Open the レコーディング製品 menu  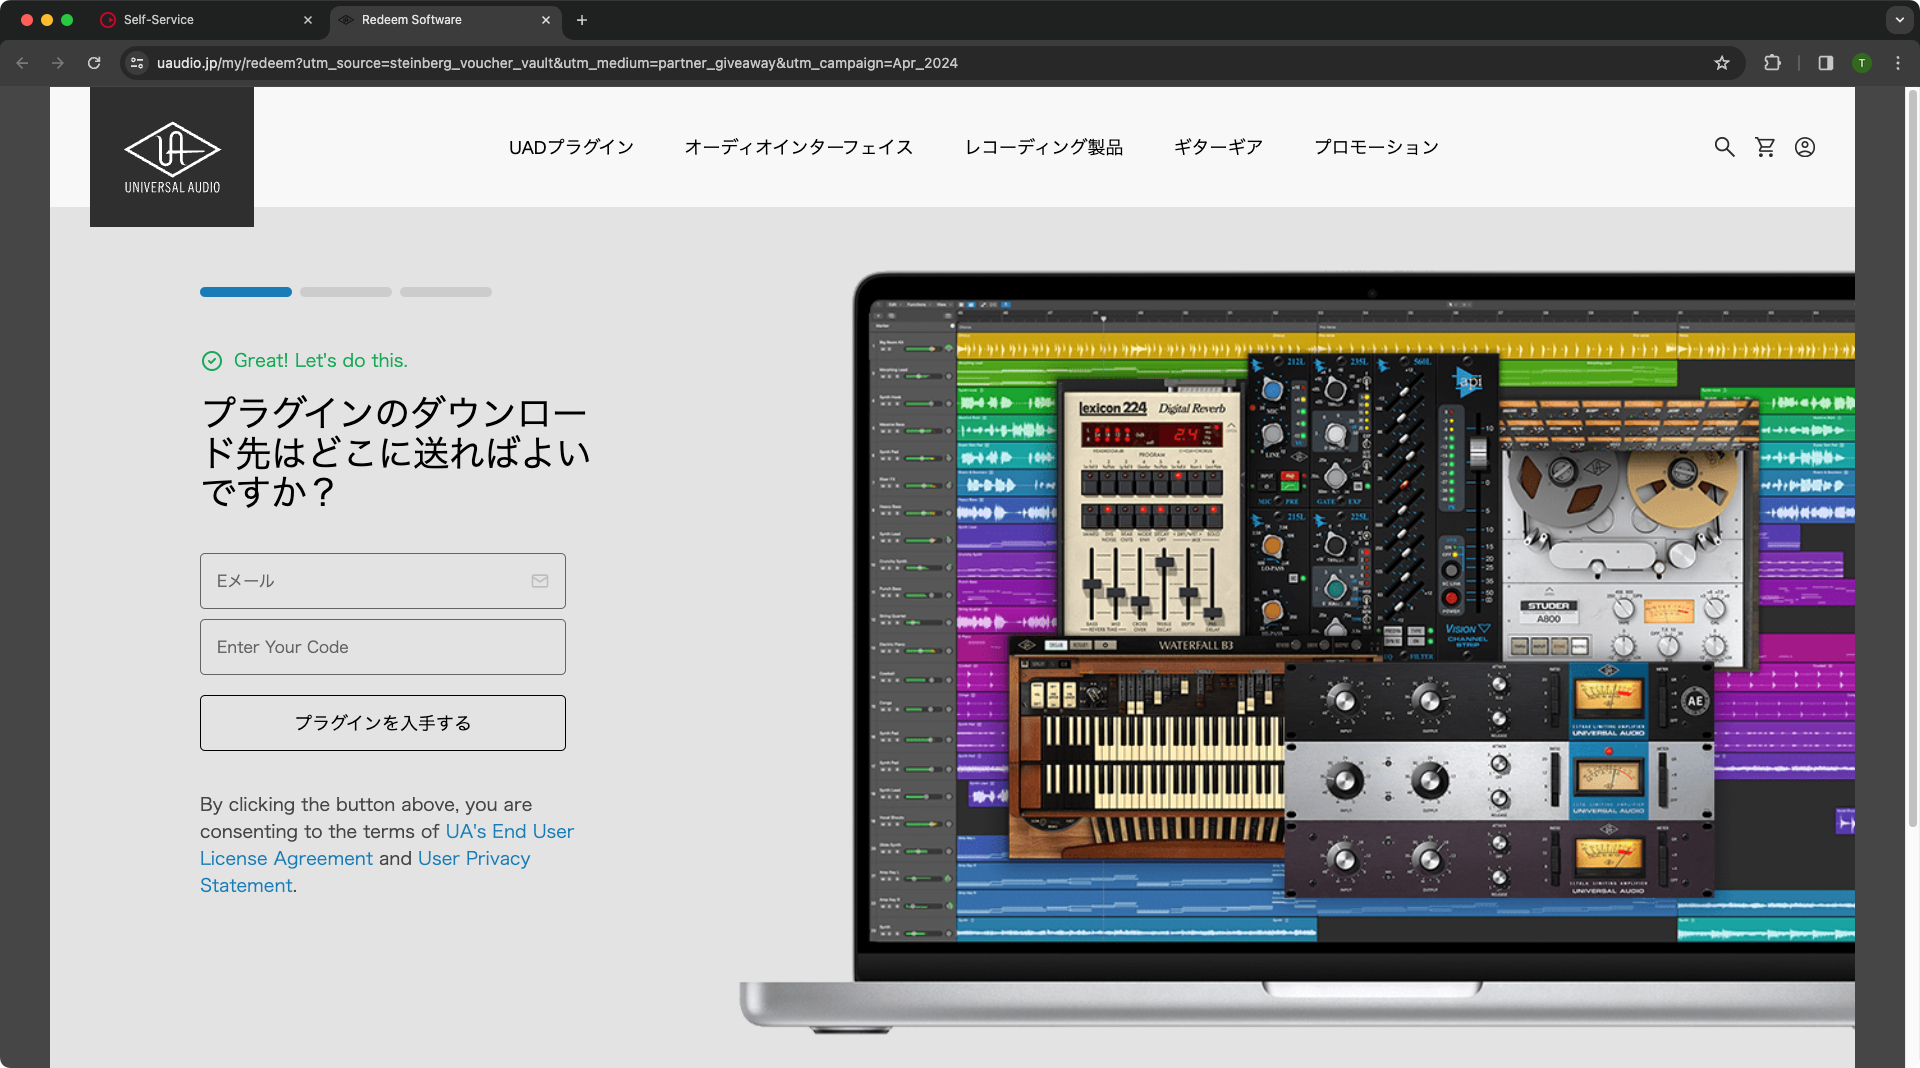(x=1044, y=147)
